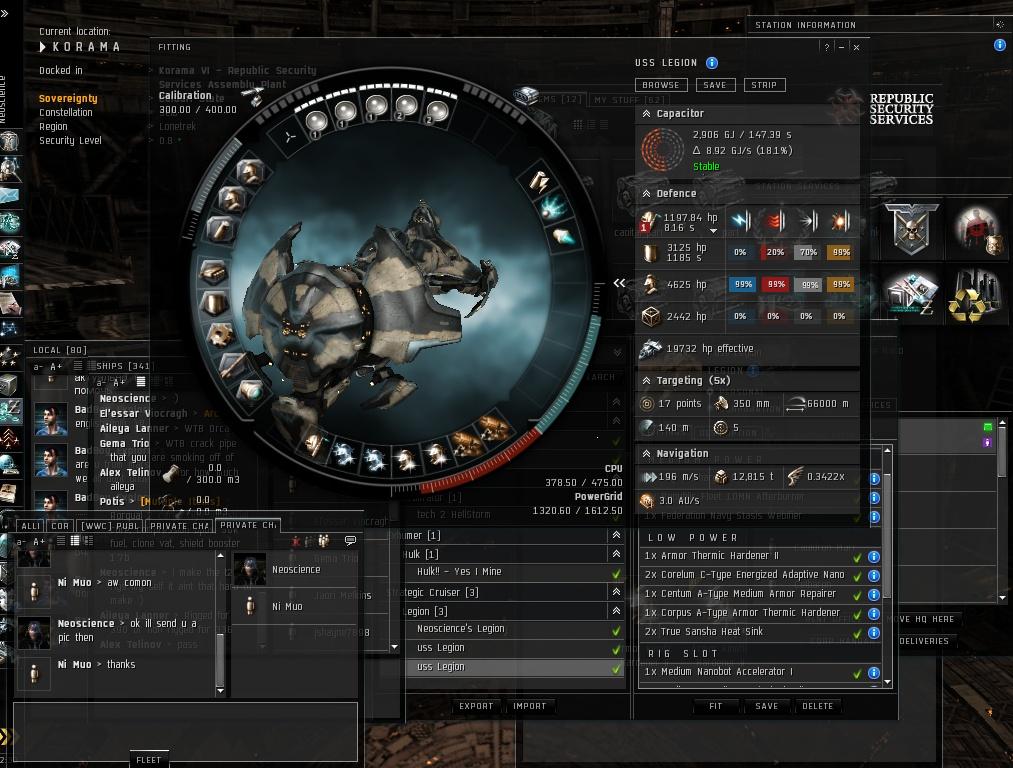This screenshot has width=1013, height=768.
Task: Click the effective HP ship icon
Action: pyautogui.click(x=650, y=349)
